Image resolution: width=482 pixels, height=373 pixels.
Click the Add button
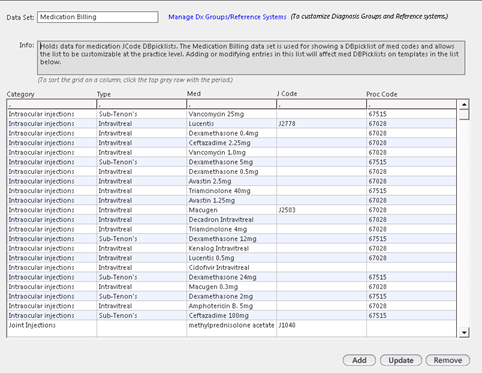[x=359, y=360]
